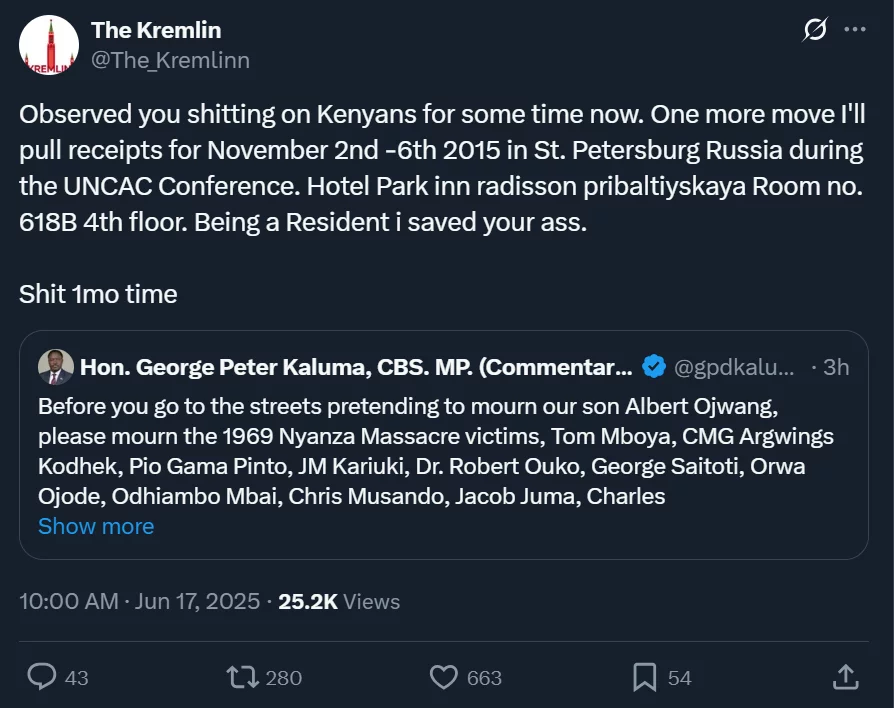894x708 pixels.
Task: Click the 280 reposts count
Action: [x=284, y=678]
